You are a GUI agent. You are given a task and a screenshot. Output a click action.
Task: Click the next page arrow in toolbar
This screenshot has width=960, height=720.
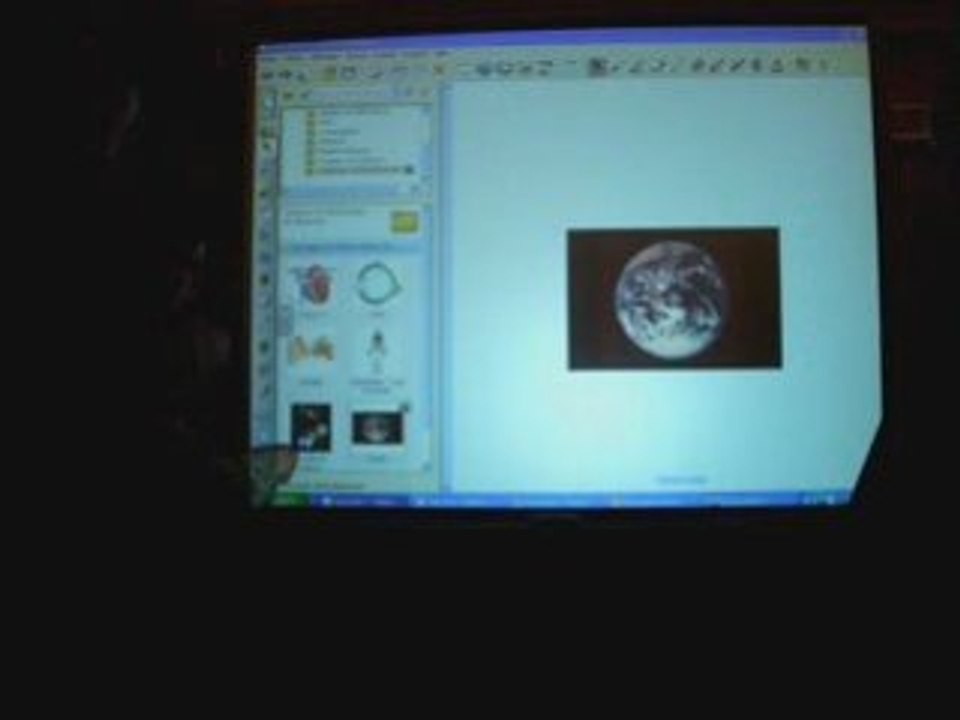(287, 76)
